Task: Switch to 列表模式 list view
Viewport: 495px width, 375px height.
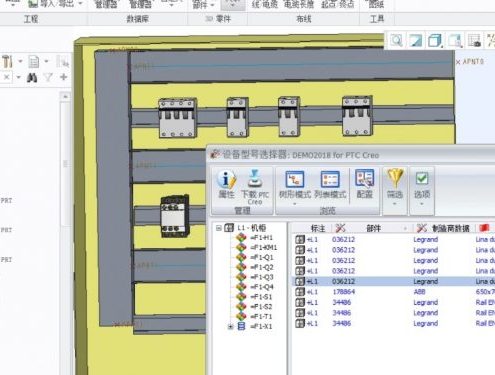Action: (330, 185)
